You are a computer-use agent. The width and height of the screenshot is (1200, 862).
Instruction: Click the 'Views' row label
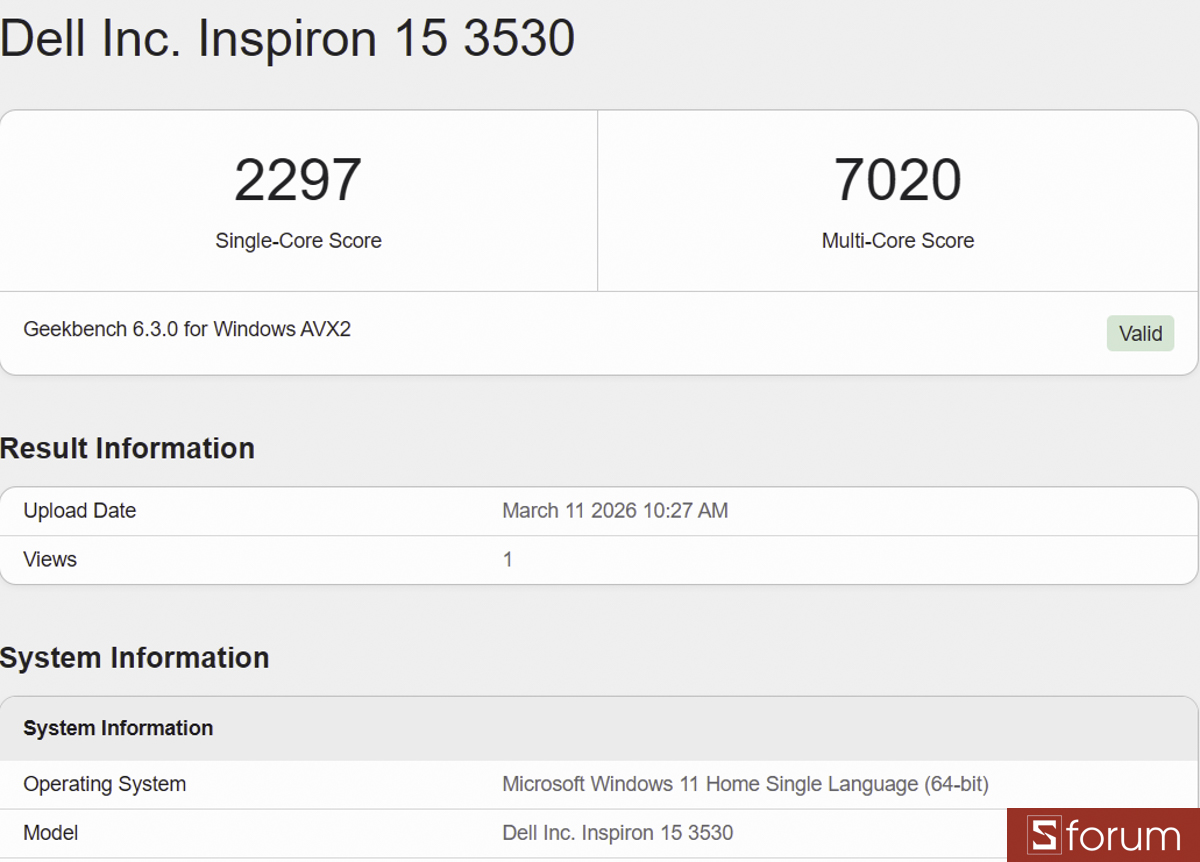[x=49, y=559]
